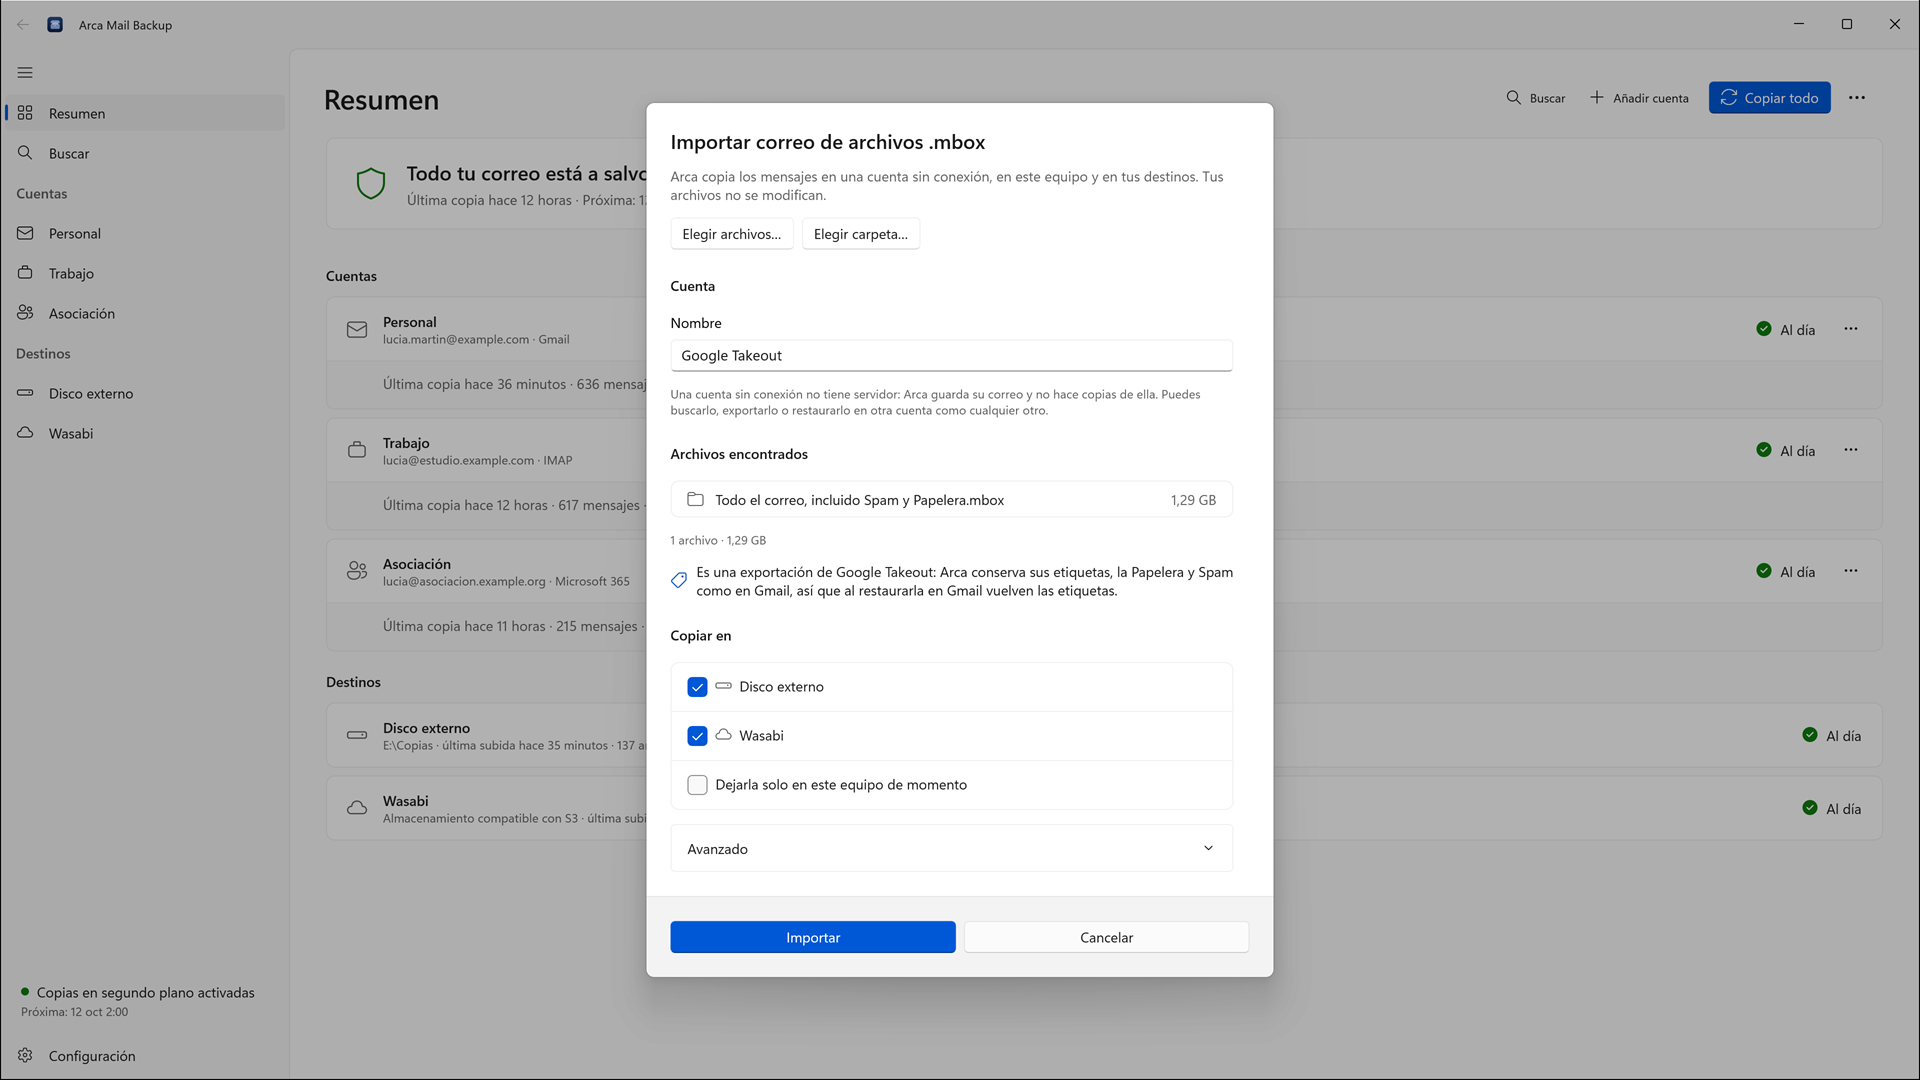Select the Asociación account in sidebar
Screen dimensions: 1920x1080
pyautogui.click(x=146, y=313)
